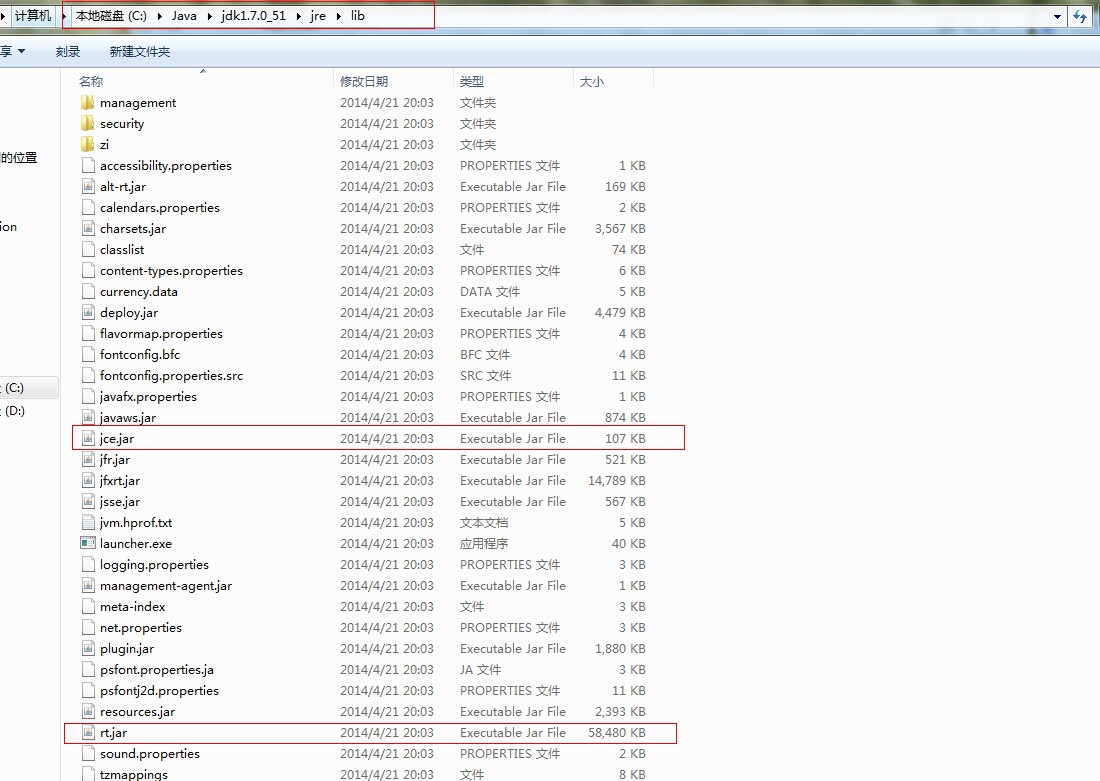Select charsets.jar file icon
The width and height of the screenshot is (1100, 781).
click(88, 229)
